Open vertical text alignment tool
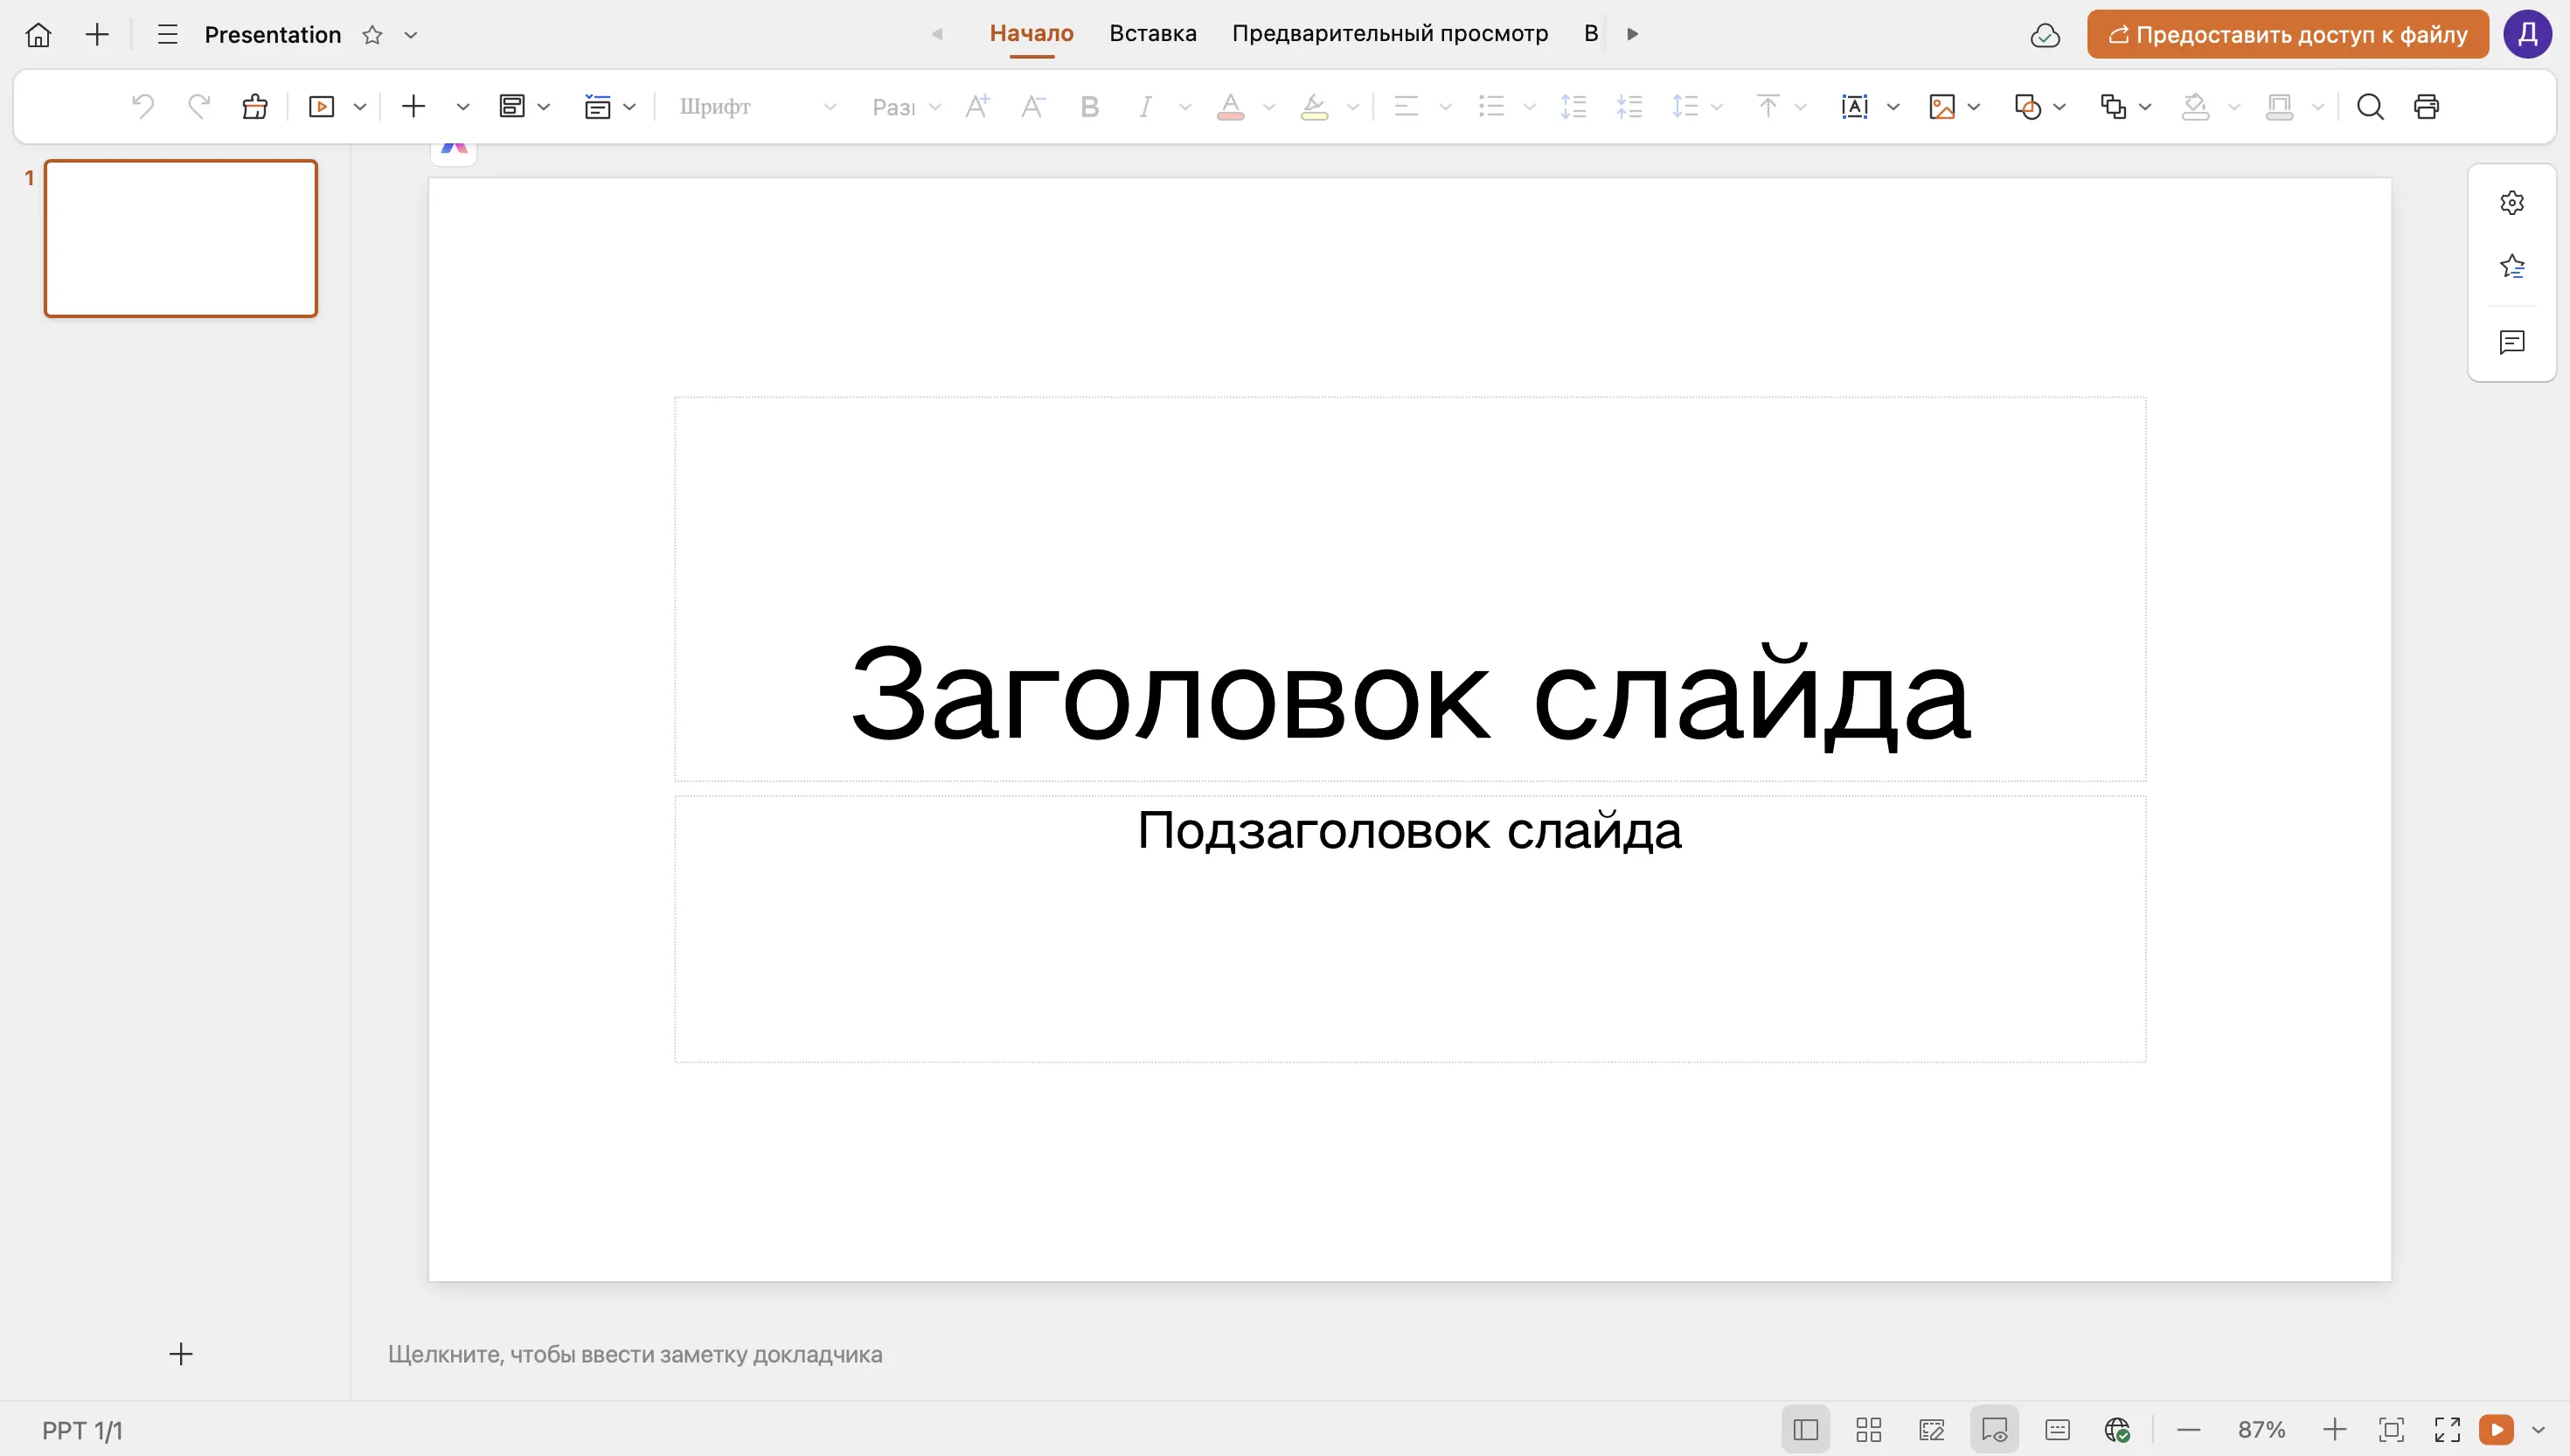 (1768, 106)
